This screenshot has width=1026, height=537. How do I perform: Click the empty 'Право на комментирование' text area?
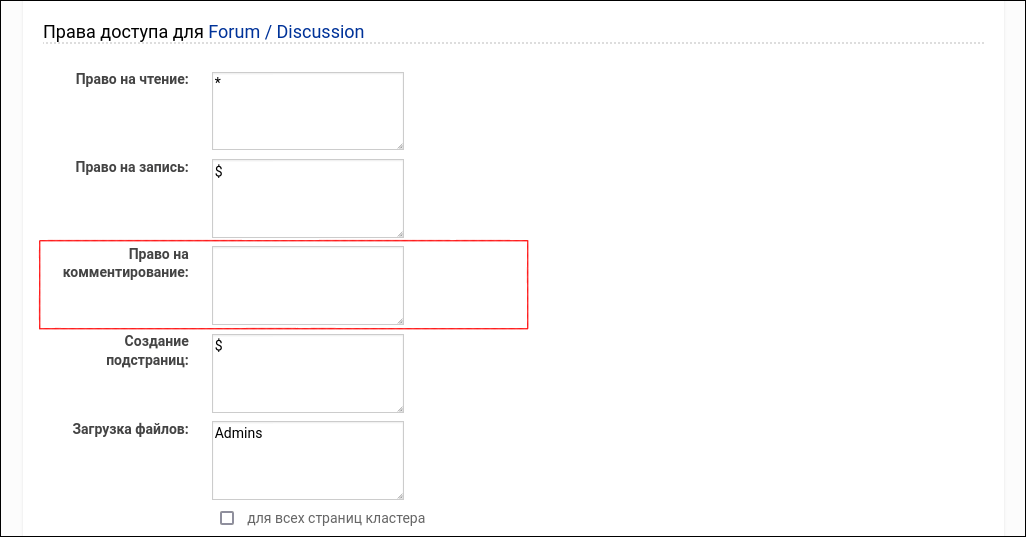307,285
